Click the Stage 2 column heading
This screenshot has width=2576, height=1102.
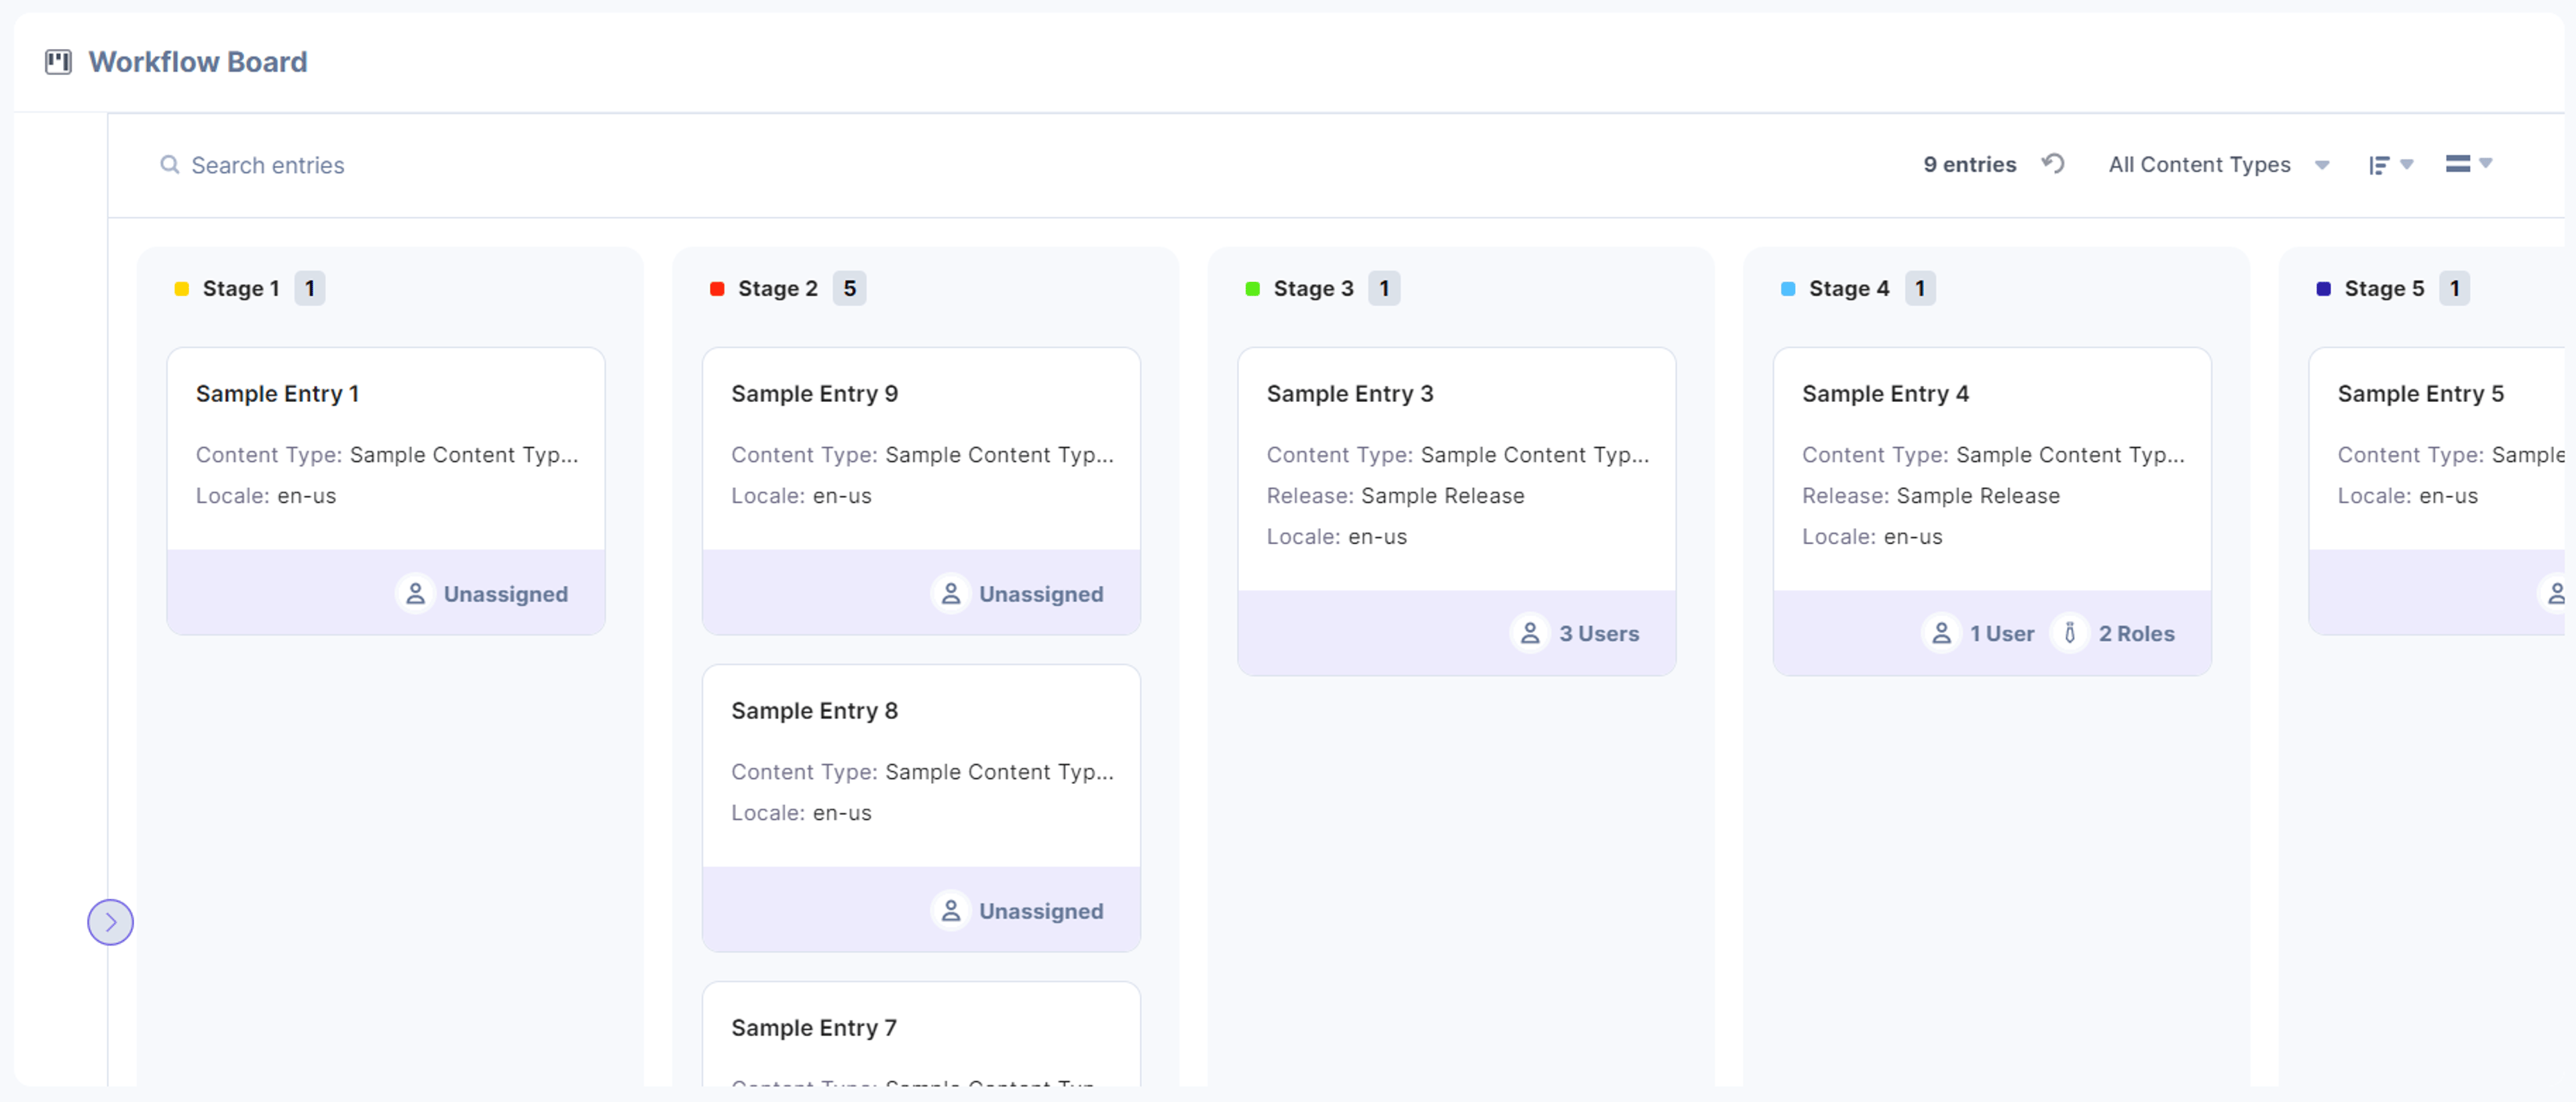777,288
